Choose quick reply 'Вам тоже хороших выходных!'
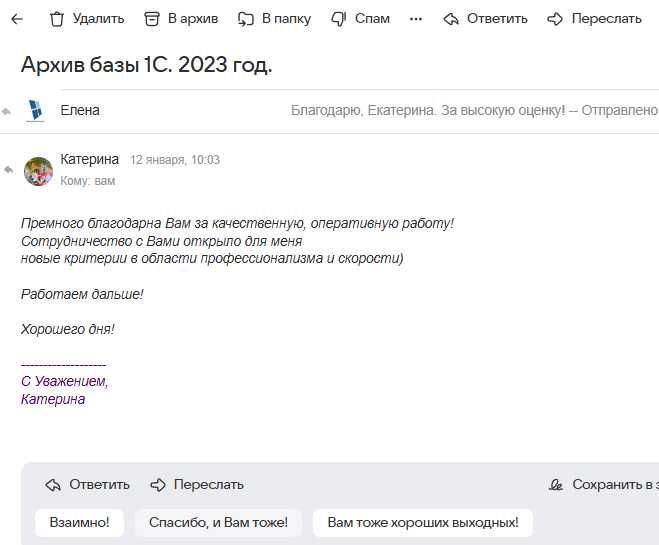 point(423,522)
